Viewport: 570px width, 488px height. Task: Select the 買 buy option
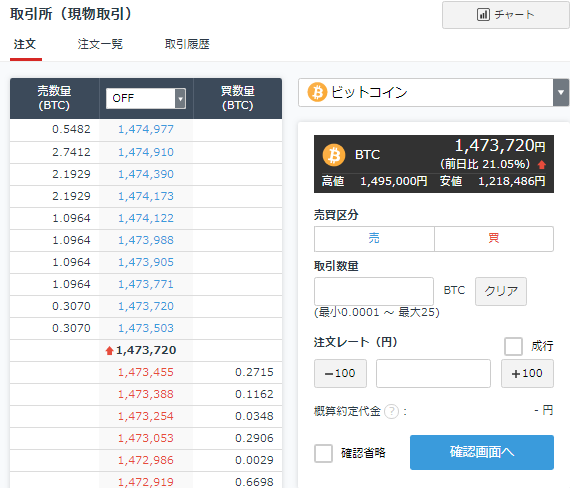pos(494,239)
